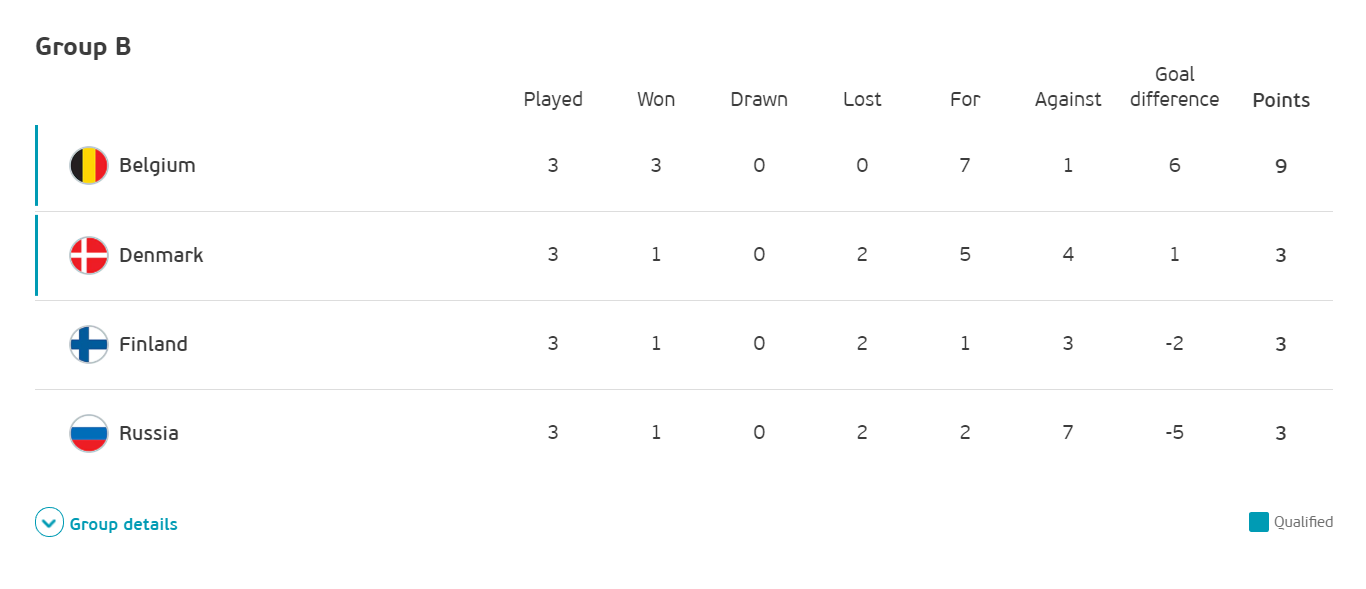This screenshot has height=589, width=1366.
Task: Click the Won column header
Action: coord(656,100)
